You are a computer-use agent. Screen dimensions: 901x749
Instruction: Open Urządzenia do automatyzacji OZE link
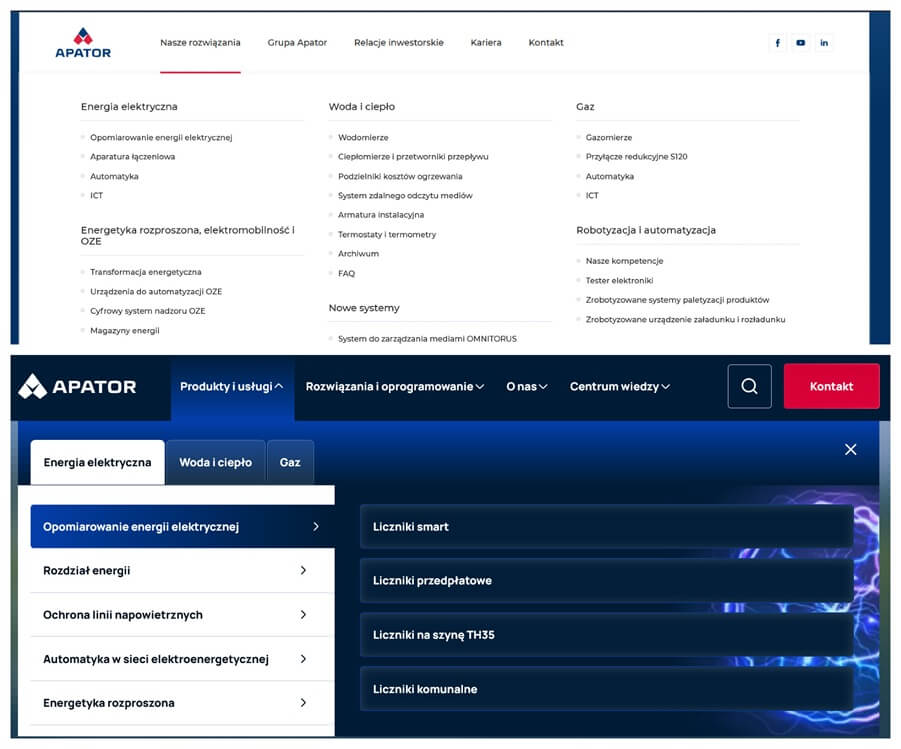tap(156, 291)
